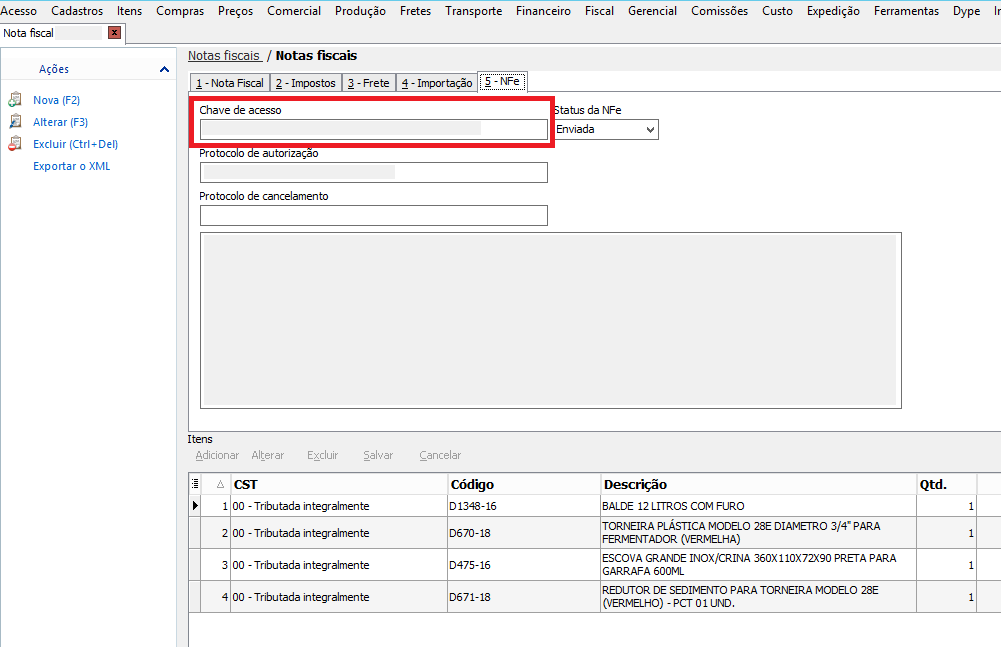This screenshot has width=1001, height=647.
Task: Click the Notas fiscais breadcrumb link
Action: 224,56
